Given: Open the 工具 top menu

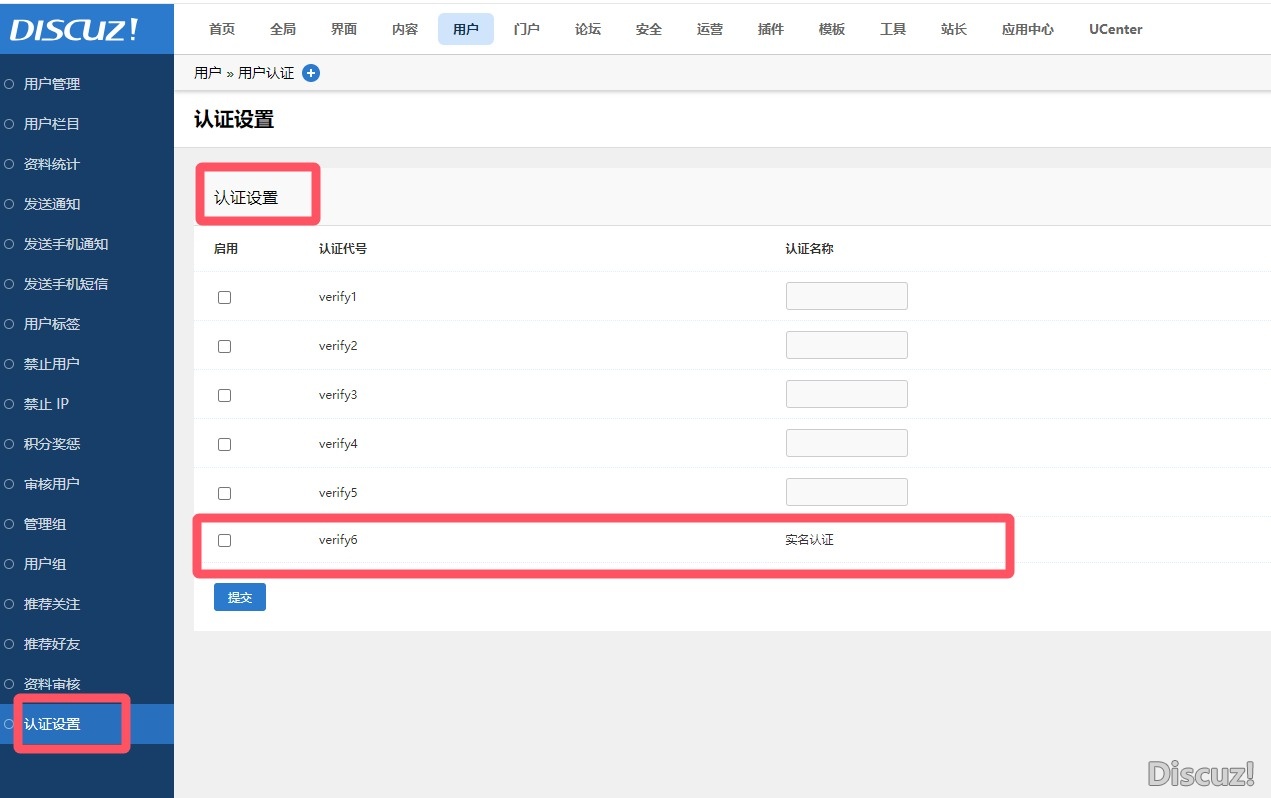Looking at the screenshot, I should 892,29.
